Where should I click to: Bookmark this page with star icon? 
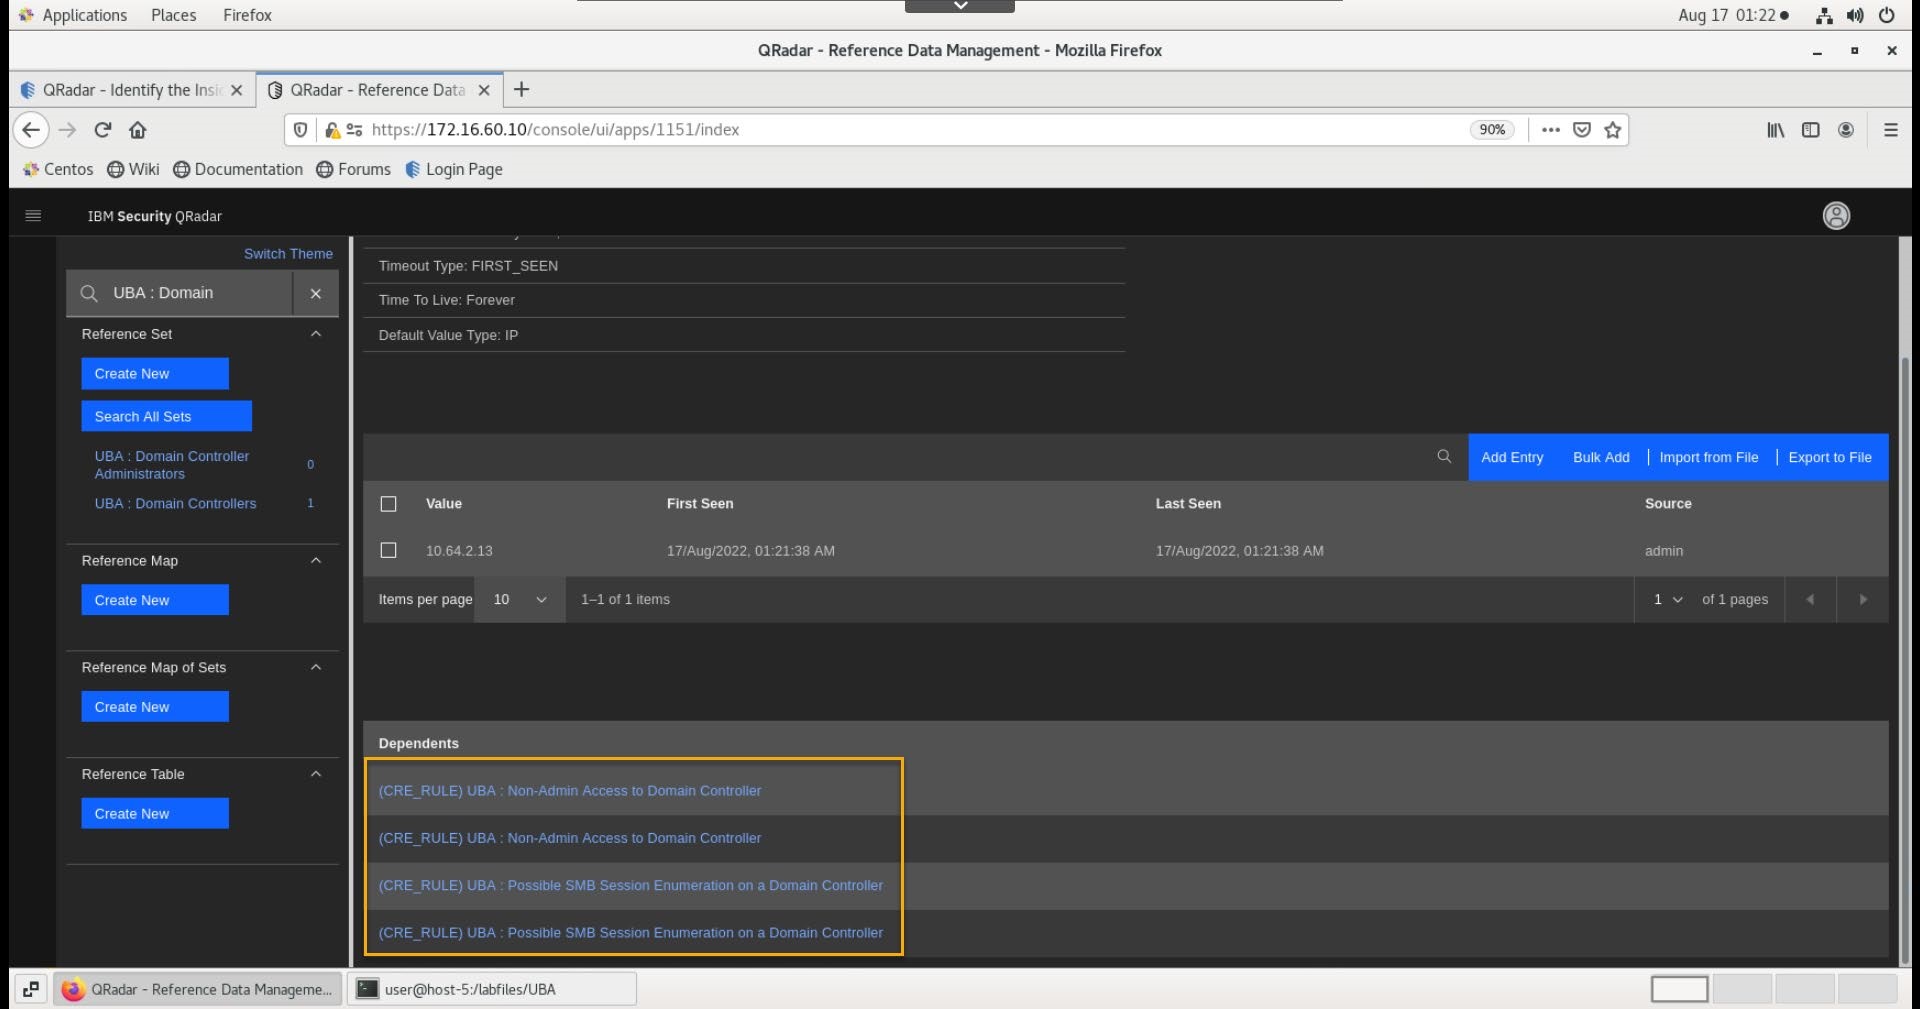pos(1612,129)
